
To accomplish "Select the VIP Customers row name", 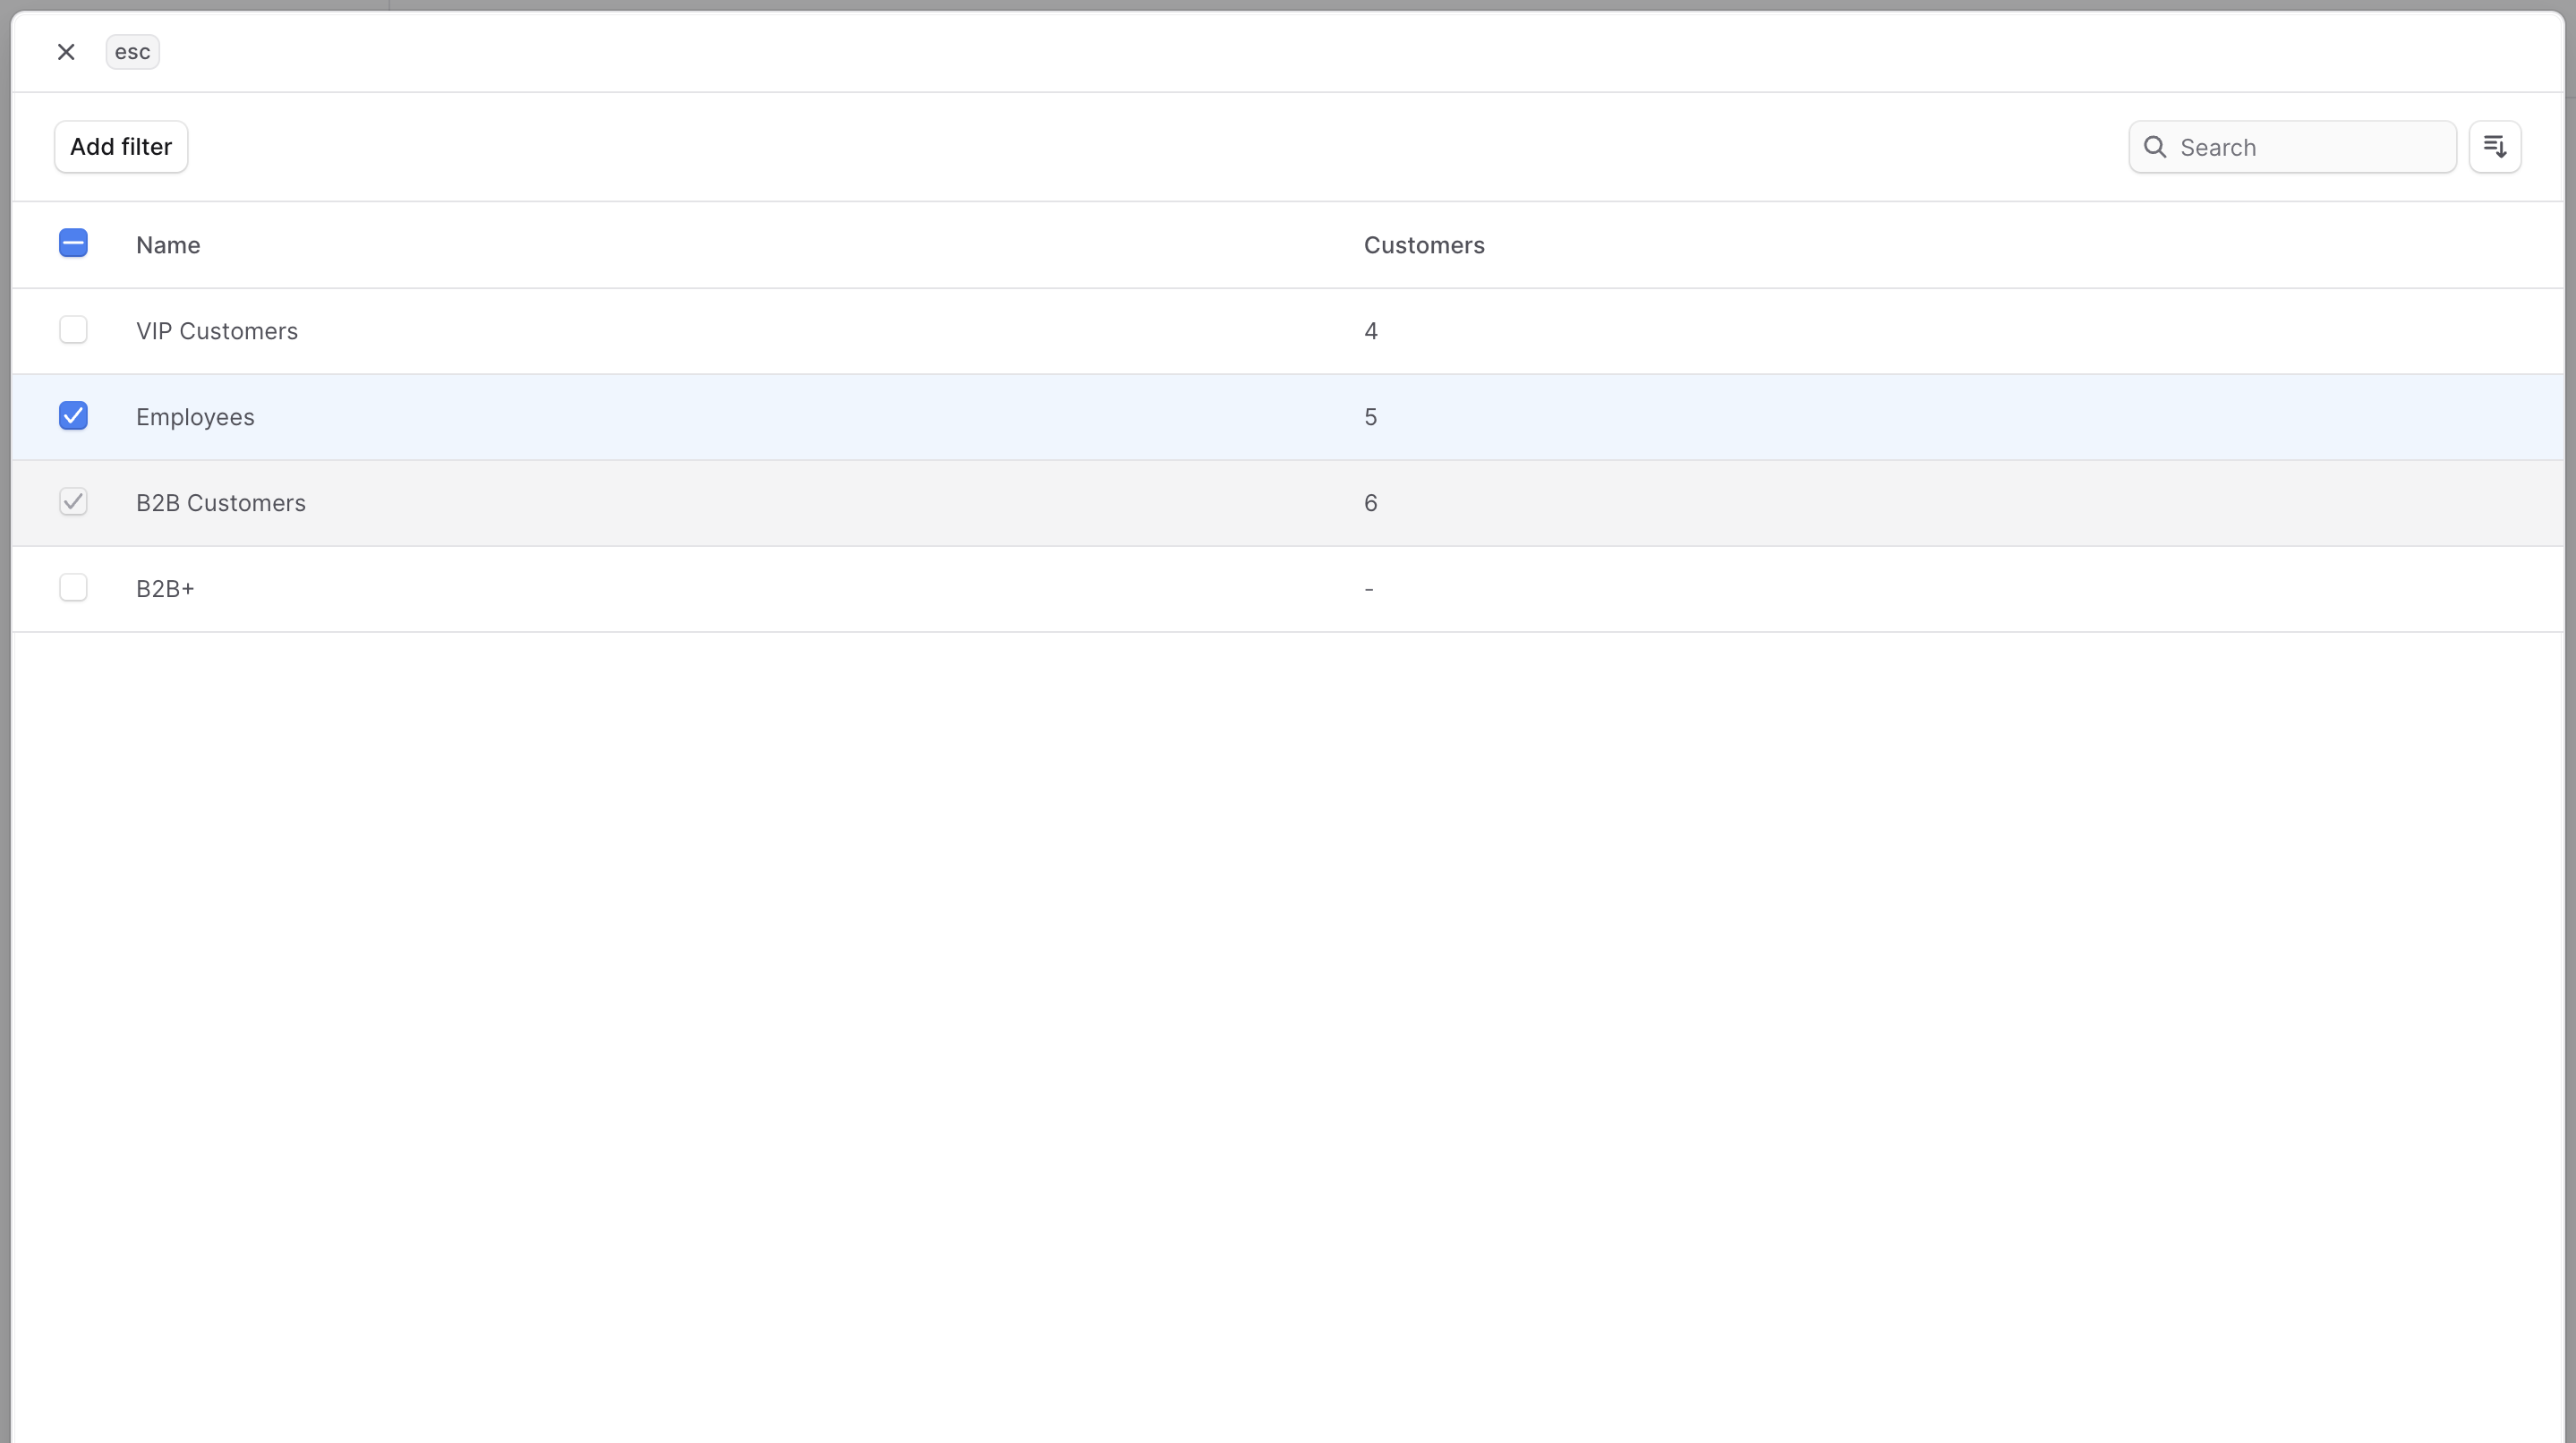I will (x=216, y=331).
